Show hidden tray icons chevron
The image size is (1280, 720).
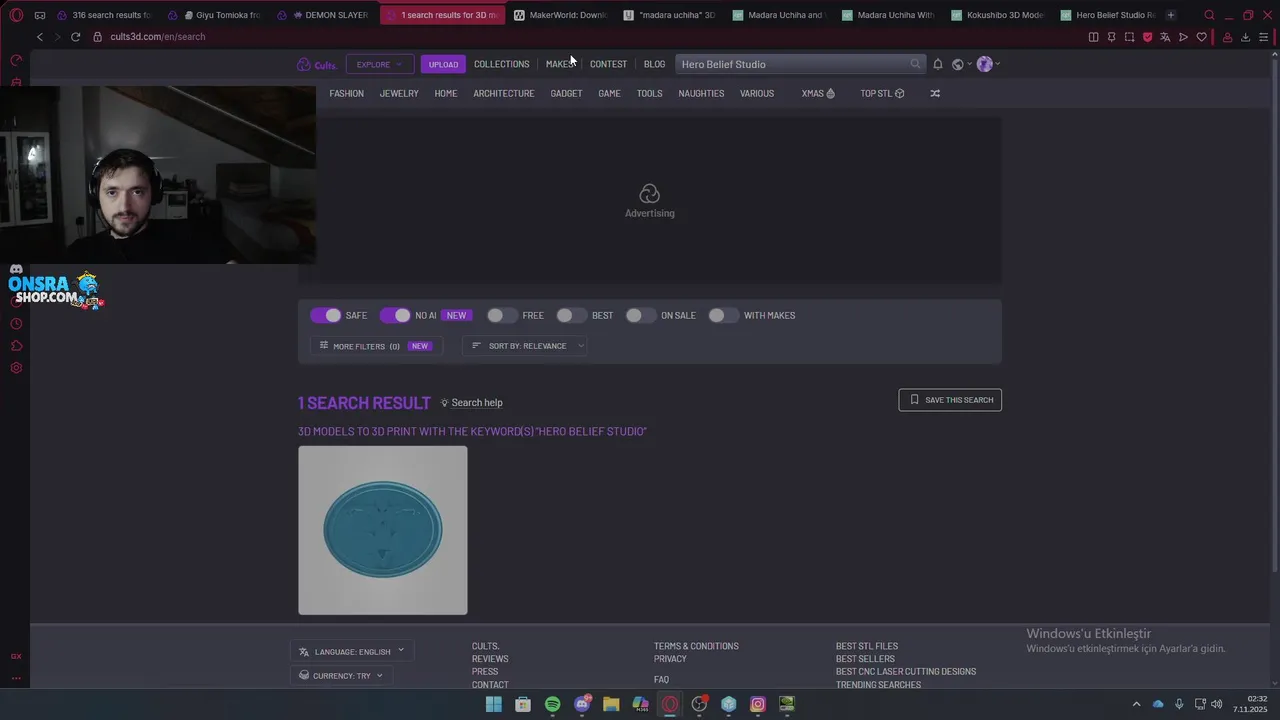tap(1136, 704)
